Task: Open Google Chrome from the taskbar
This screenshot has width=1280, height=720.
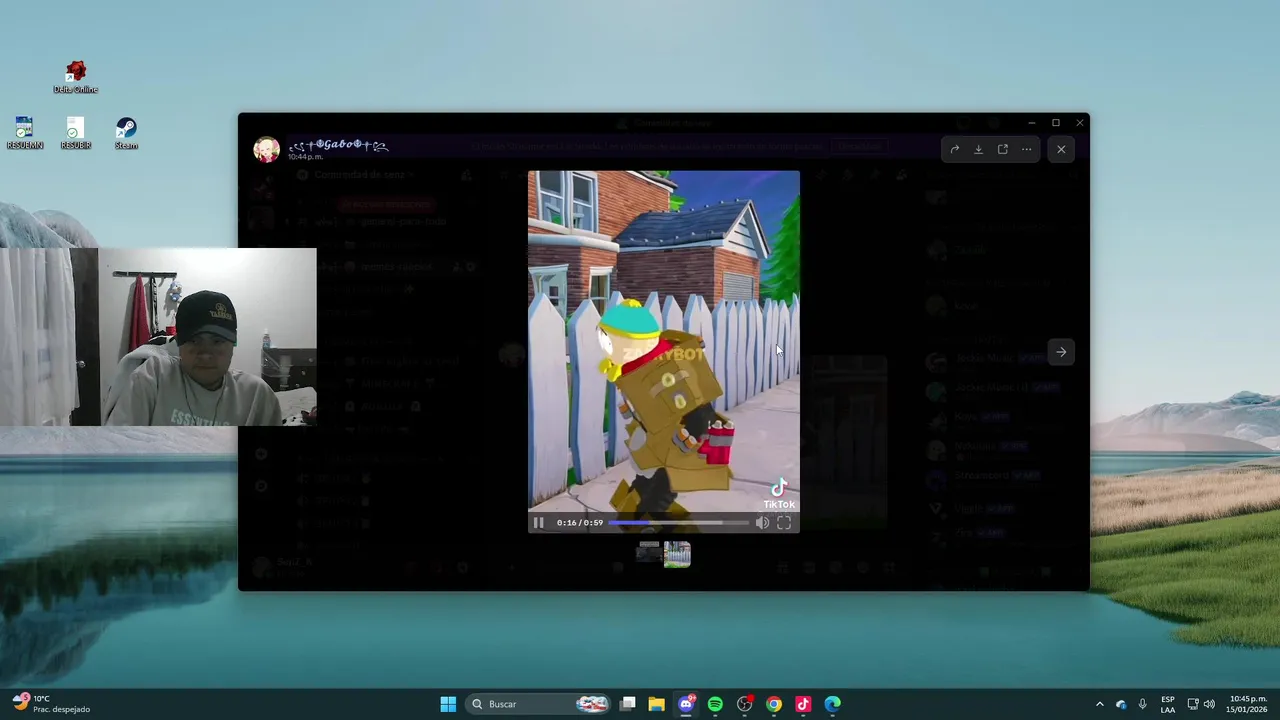Action: (774, 704)
